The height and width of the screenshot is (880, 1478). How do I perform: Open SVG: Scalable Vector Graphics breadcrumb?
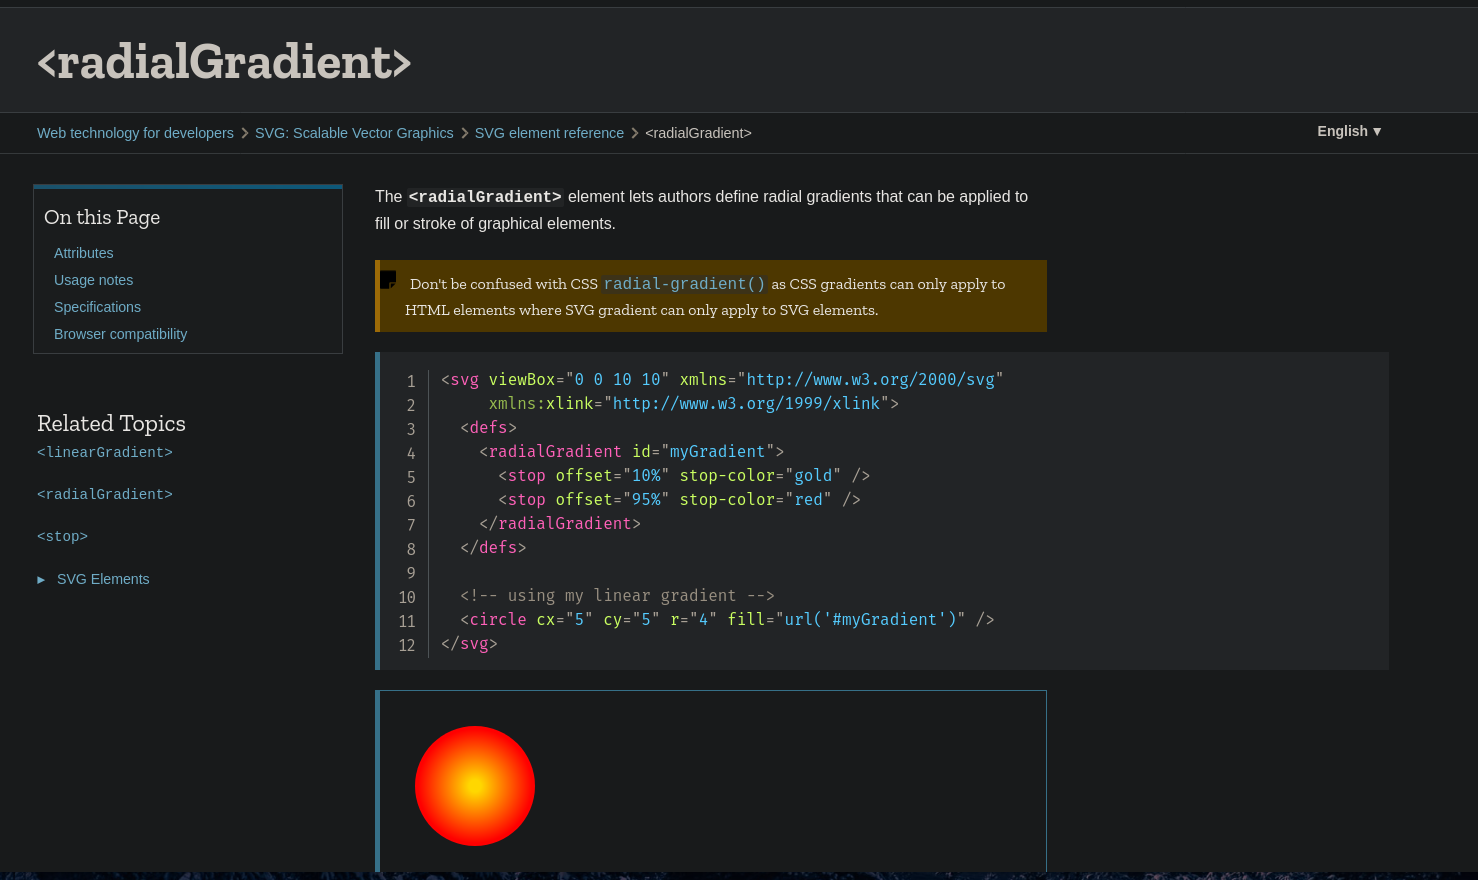pyautogui.click(x=354, y=133)
